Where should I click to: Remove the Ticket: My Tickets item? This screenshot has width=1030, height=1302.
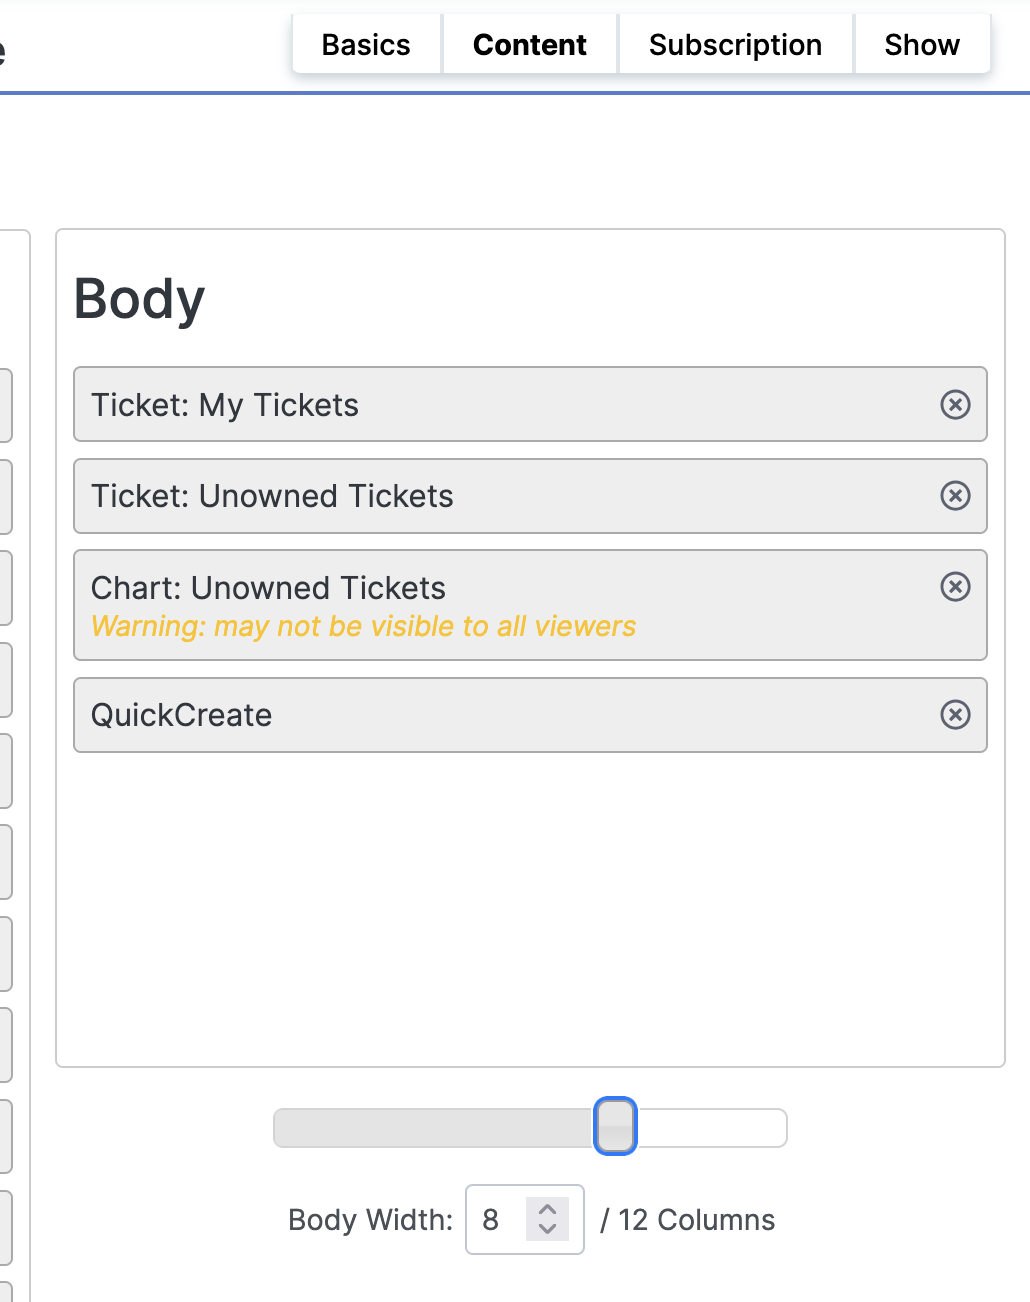[x=955, y=404]
